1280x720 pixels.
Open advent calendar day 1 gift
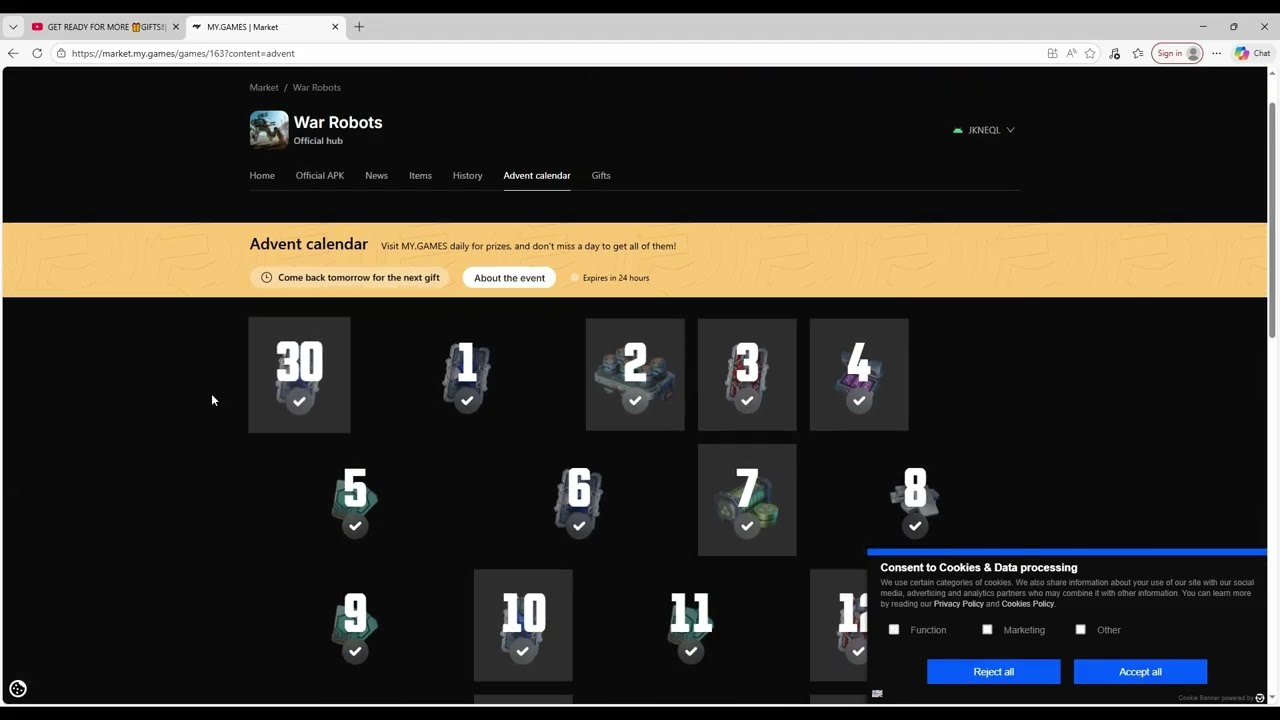pyautogui.click(x=467, y=375)
